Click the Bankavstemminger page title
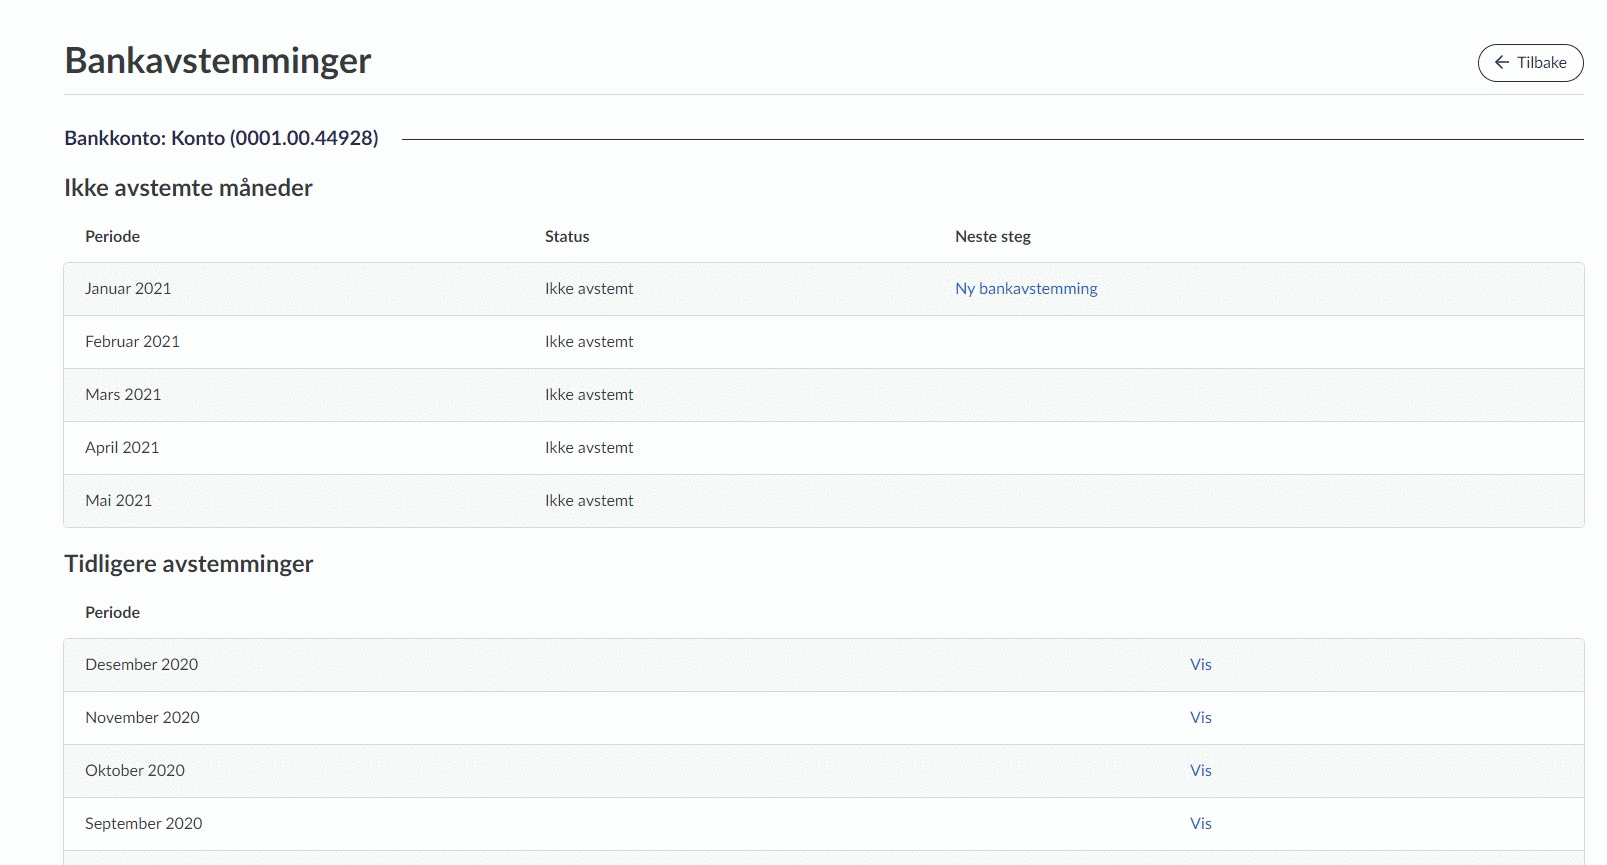This screenshot has height=865, width=1607. 218,61
